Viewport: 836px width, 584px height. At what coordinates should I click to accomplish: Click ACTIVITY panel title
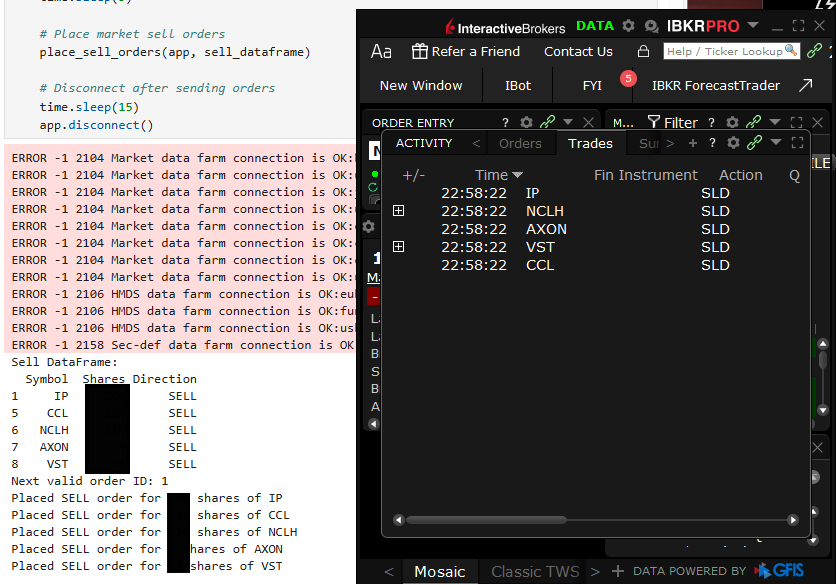point(424,143)
